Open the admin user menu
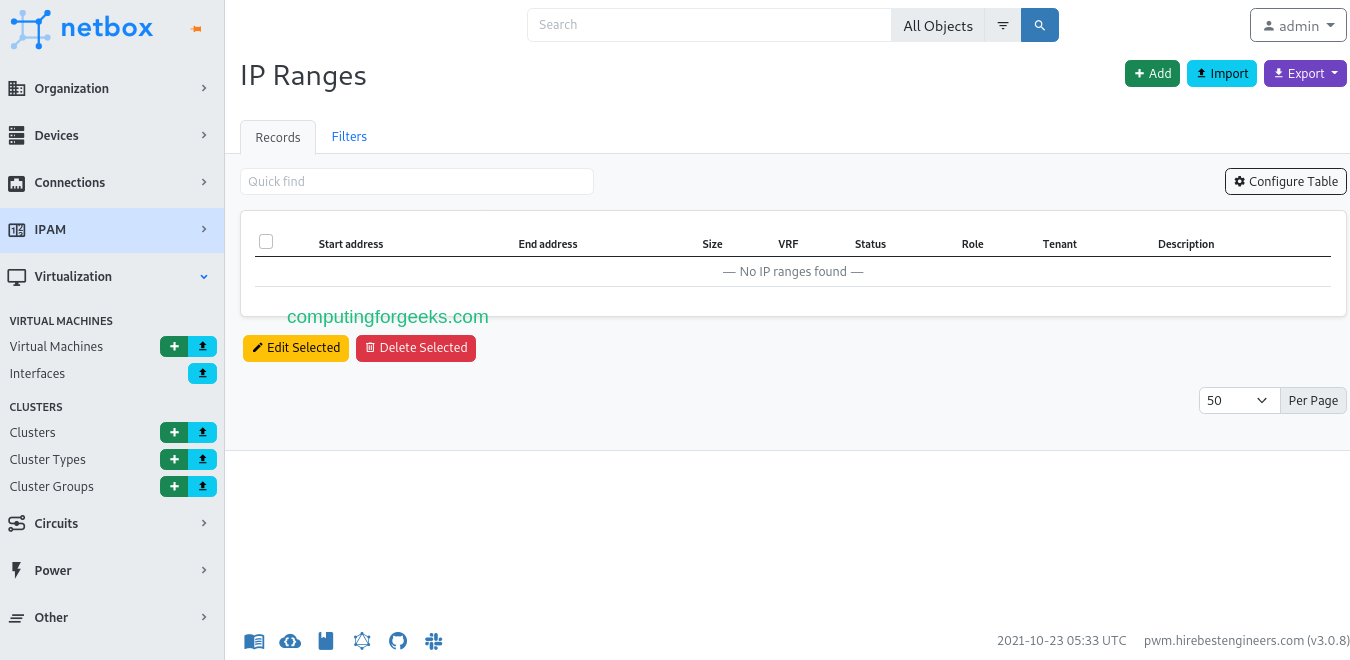 coord(1299,26)
